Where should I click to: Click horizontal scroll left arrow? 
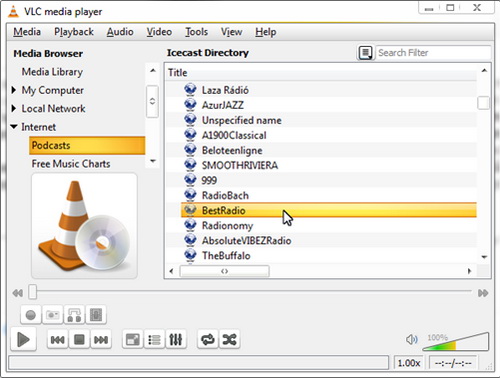pos(171,271)
